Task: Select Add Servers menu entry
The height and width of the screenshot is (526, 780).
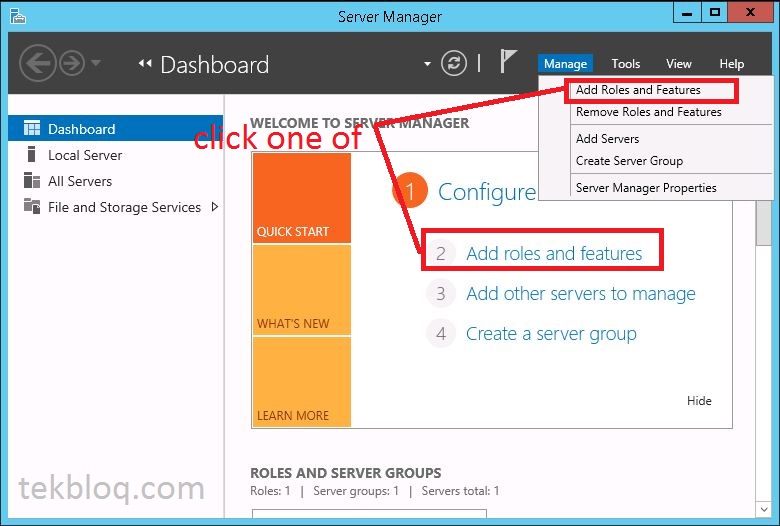Action: tap(607, 139)
